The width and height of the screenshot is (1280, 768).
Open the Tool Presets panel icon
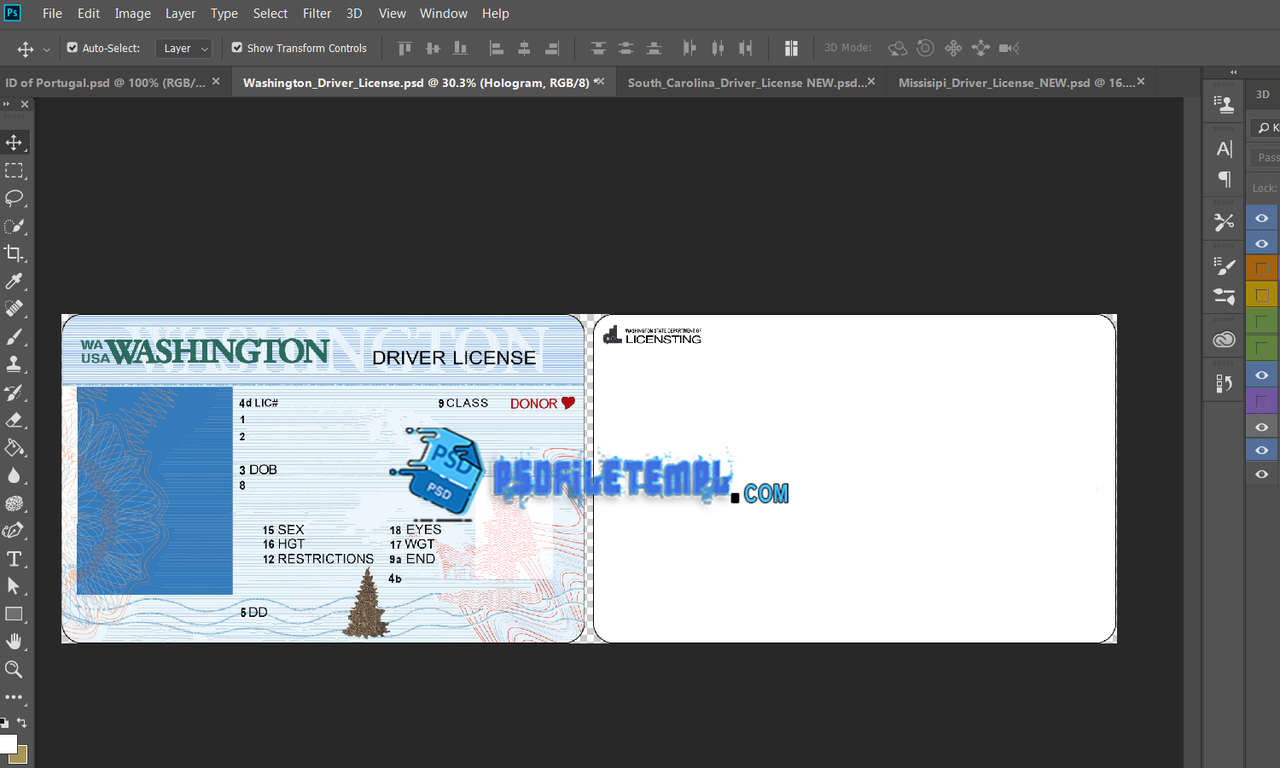click(1224, 222)
